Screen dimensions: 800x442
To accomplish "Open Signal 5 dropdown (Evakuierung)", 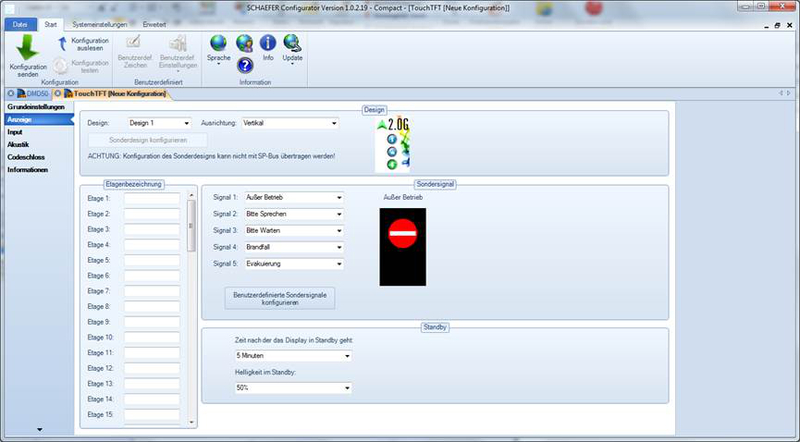I will point(294,264).
